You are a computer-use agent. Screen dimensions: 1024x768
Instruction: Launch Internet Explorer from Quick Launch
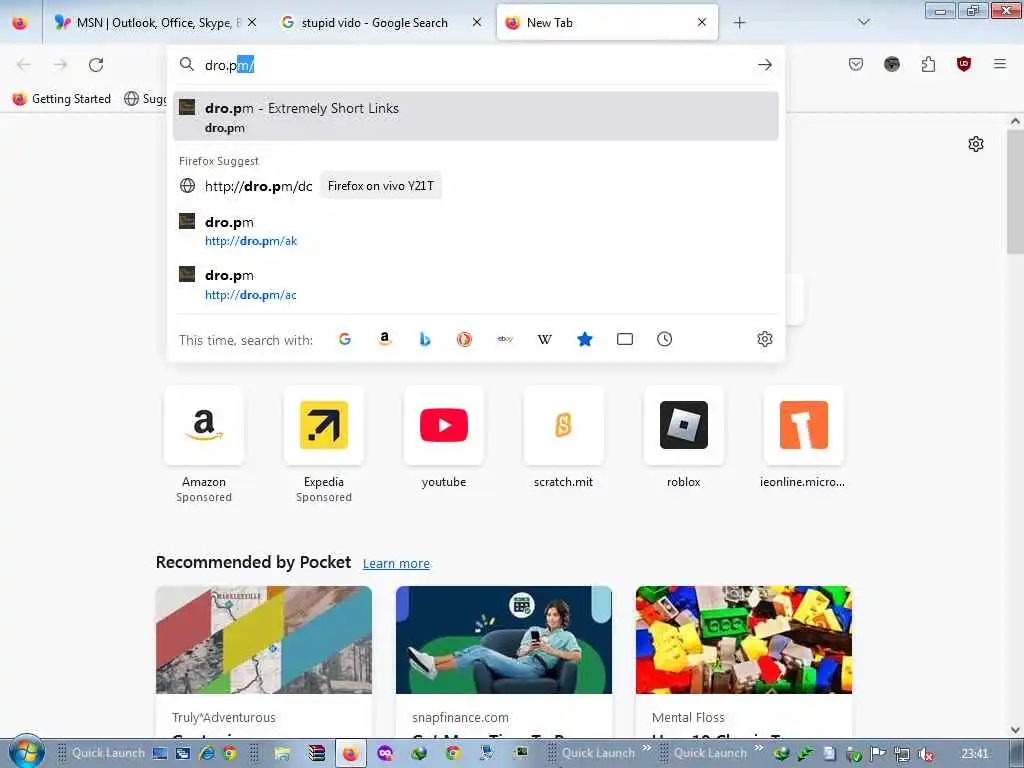click(207, 753)
